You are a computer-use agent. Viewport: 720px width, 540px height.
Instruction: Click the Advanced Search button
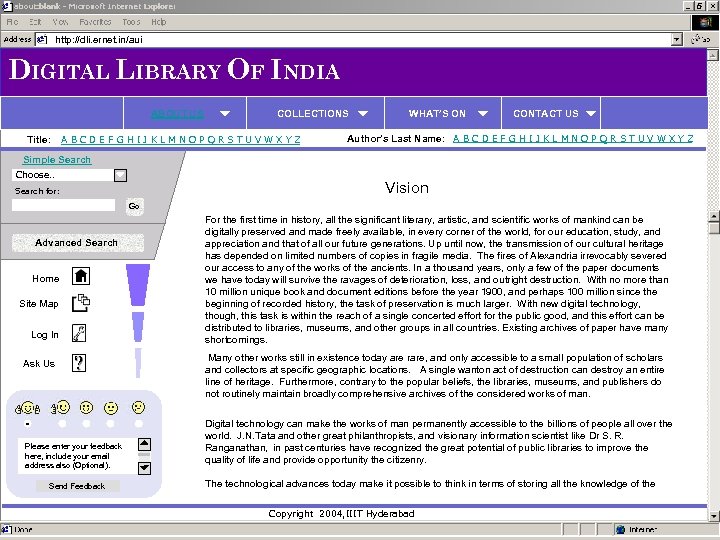pos(77,242)
